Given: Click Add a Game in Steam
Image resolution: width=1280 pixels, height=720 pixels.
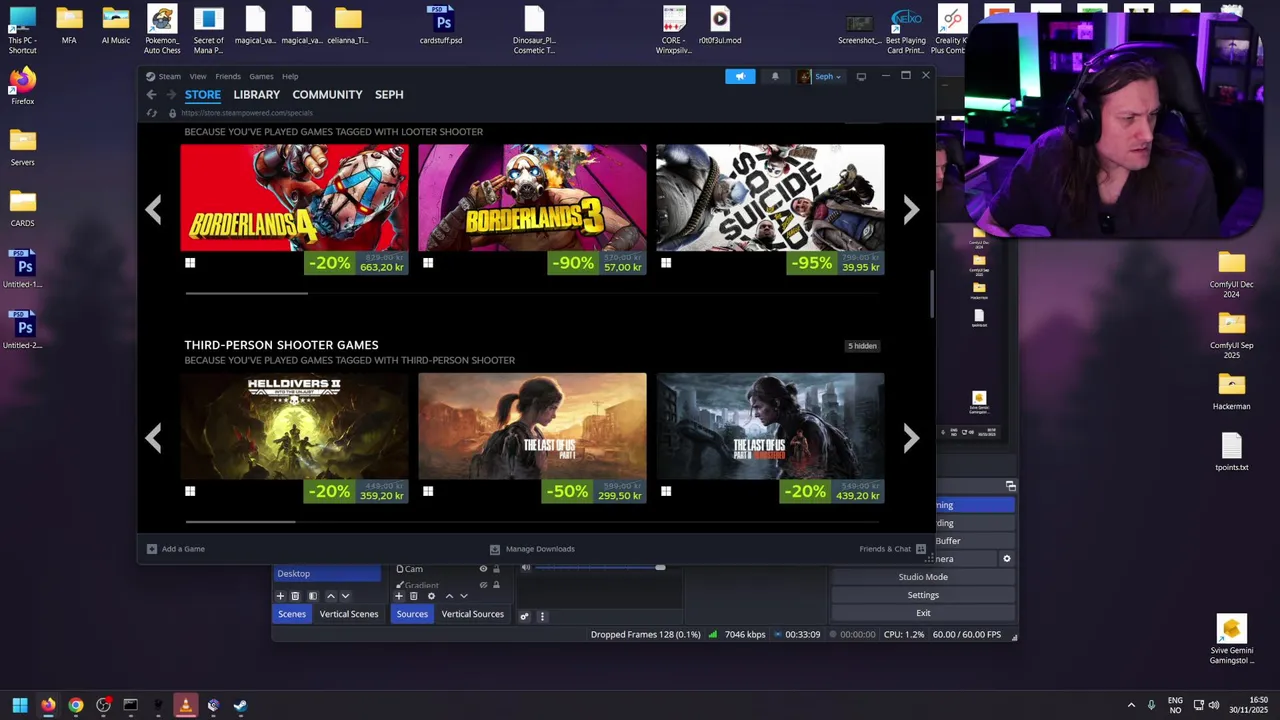Looking at the screenshot, I should tap(176, 549).
